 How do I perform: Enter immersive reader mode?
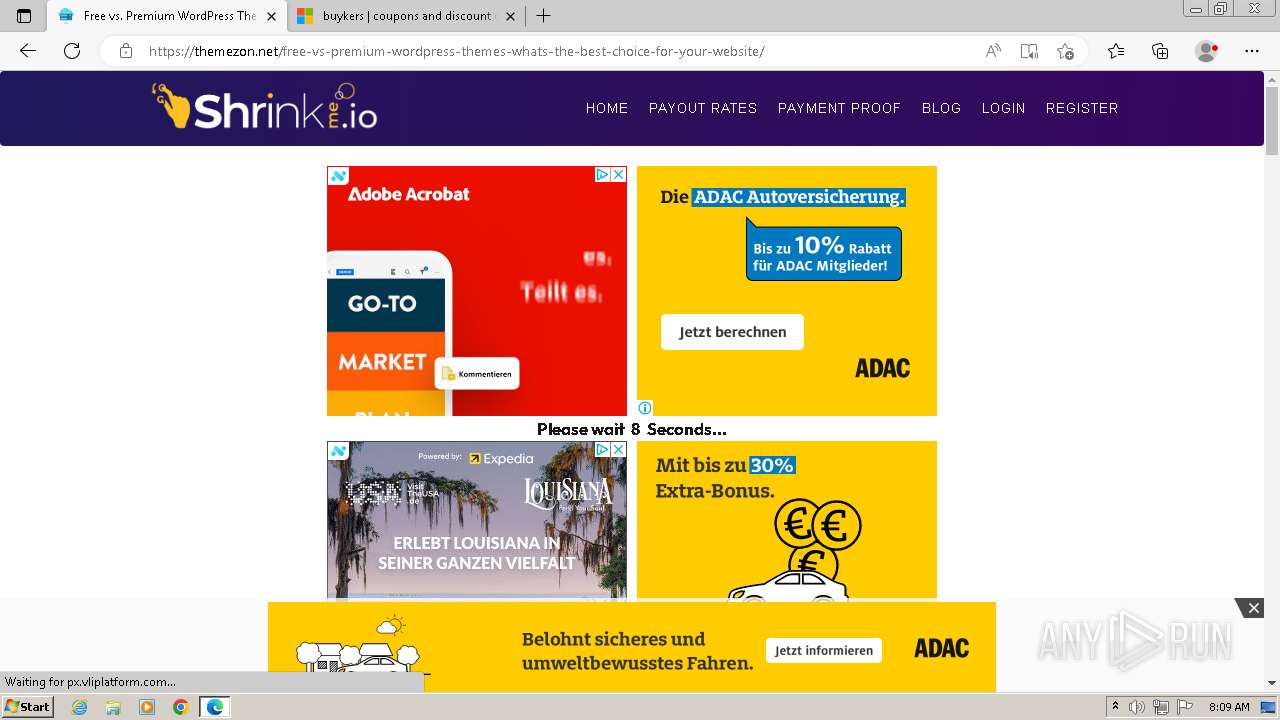click(1029, 51)
